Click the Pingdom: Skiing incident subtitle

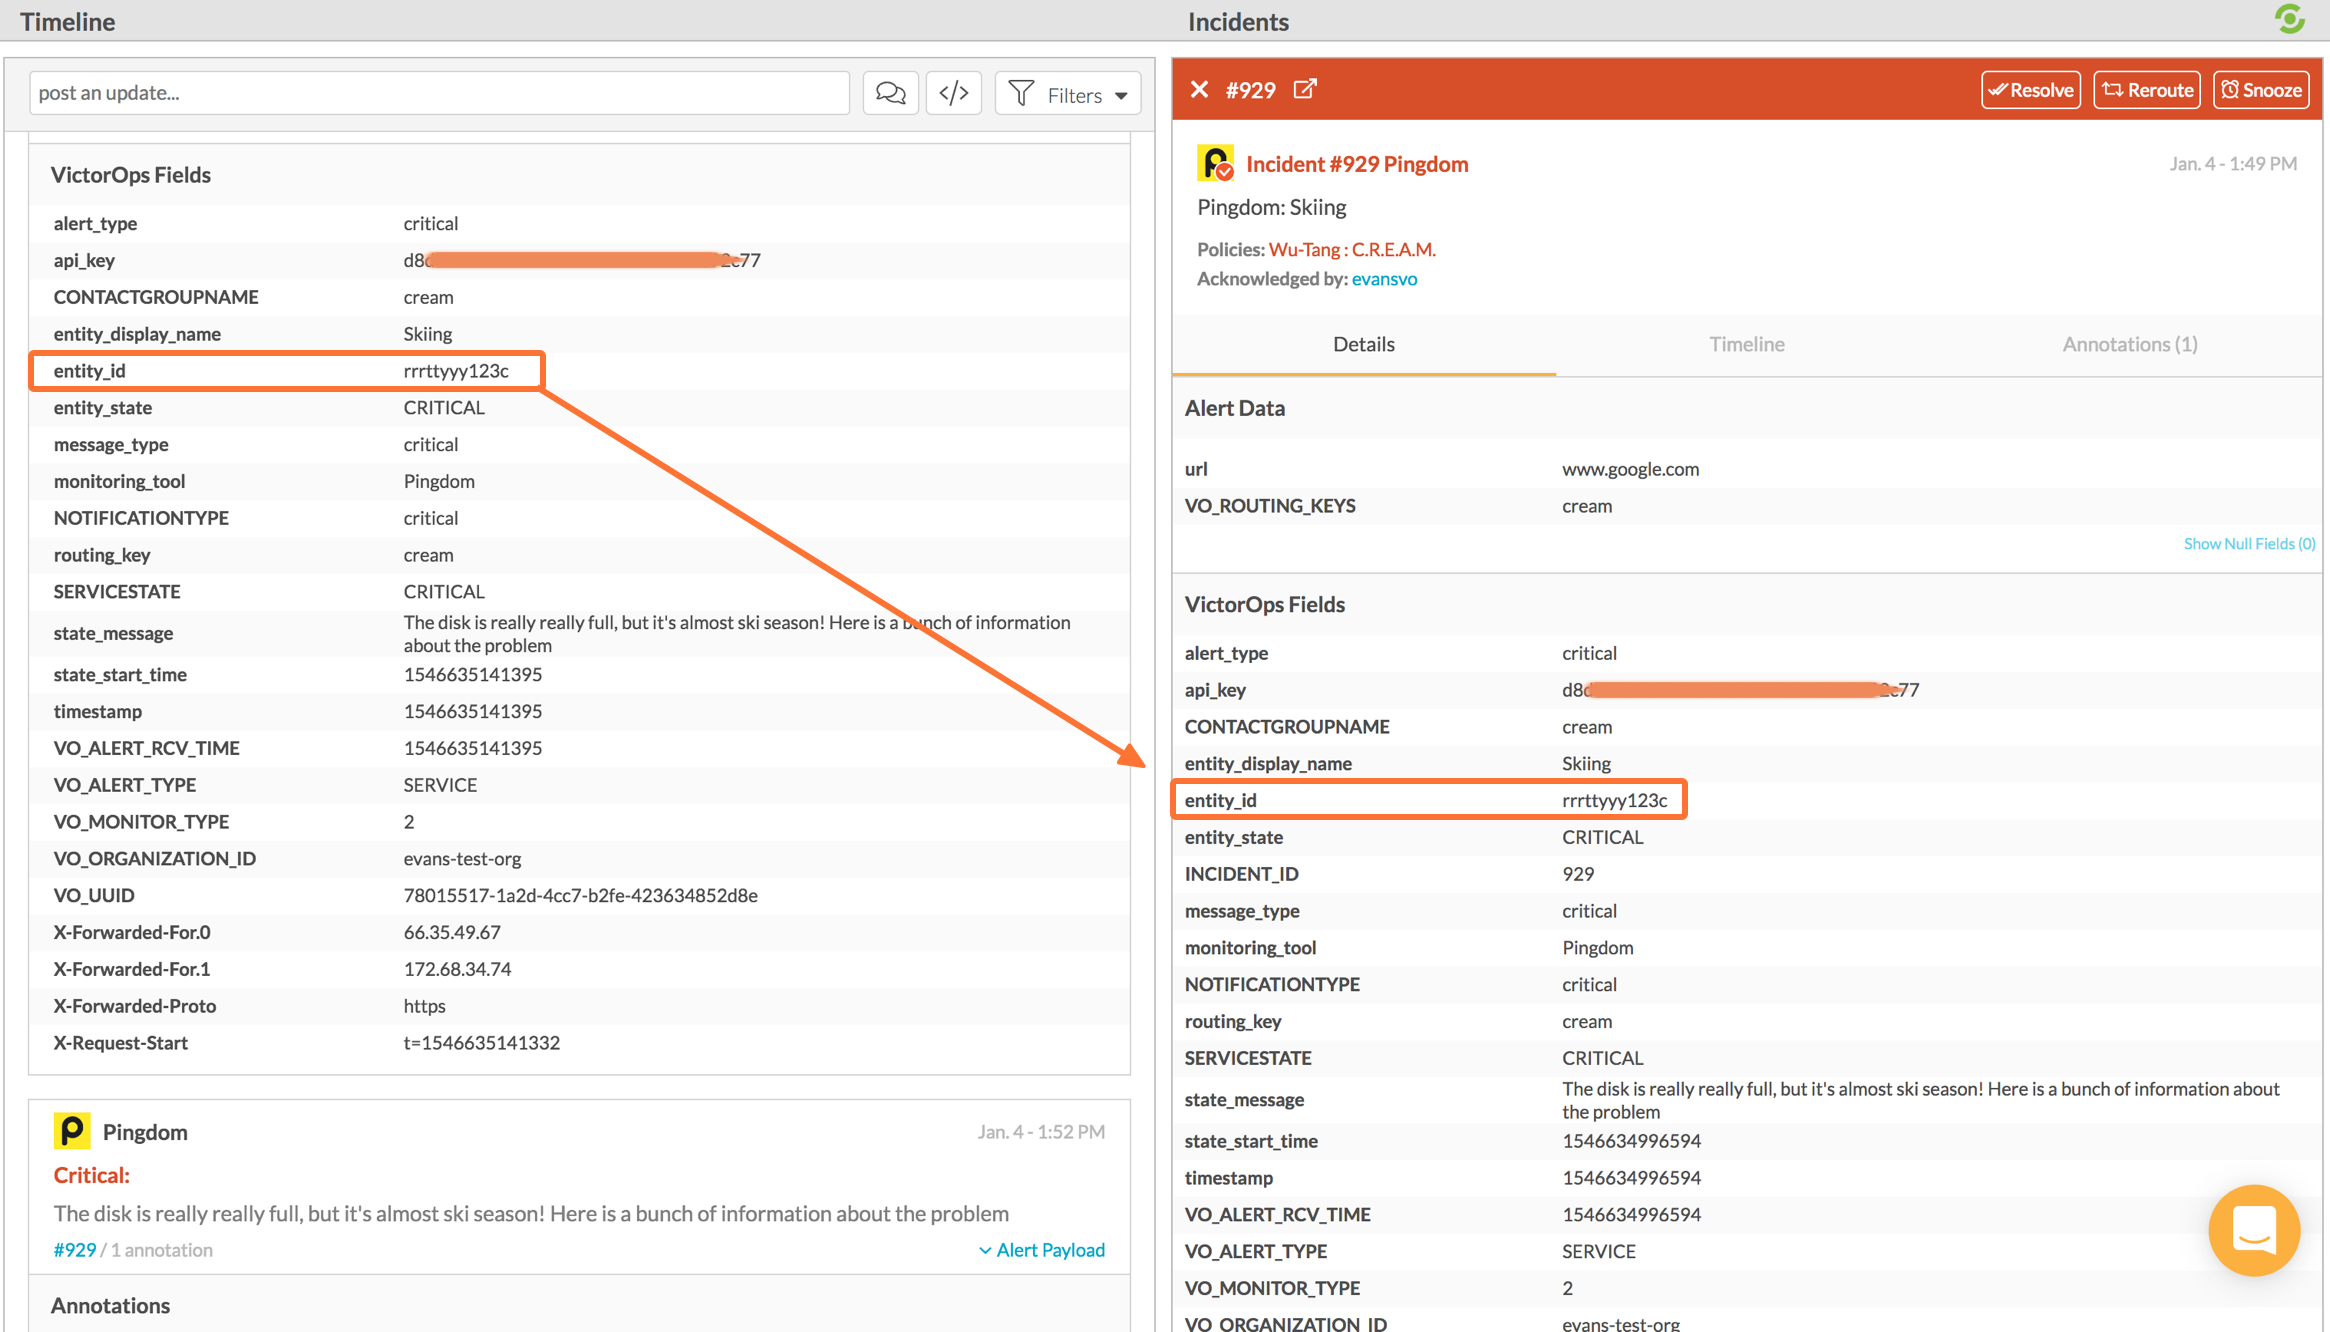pos(1271,207)
